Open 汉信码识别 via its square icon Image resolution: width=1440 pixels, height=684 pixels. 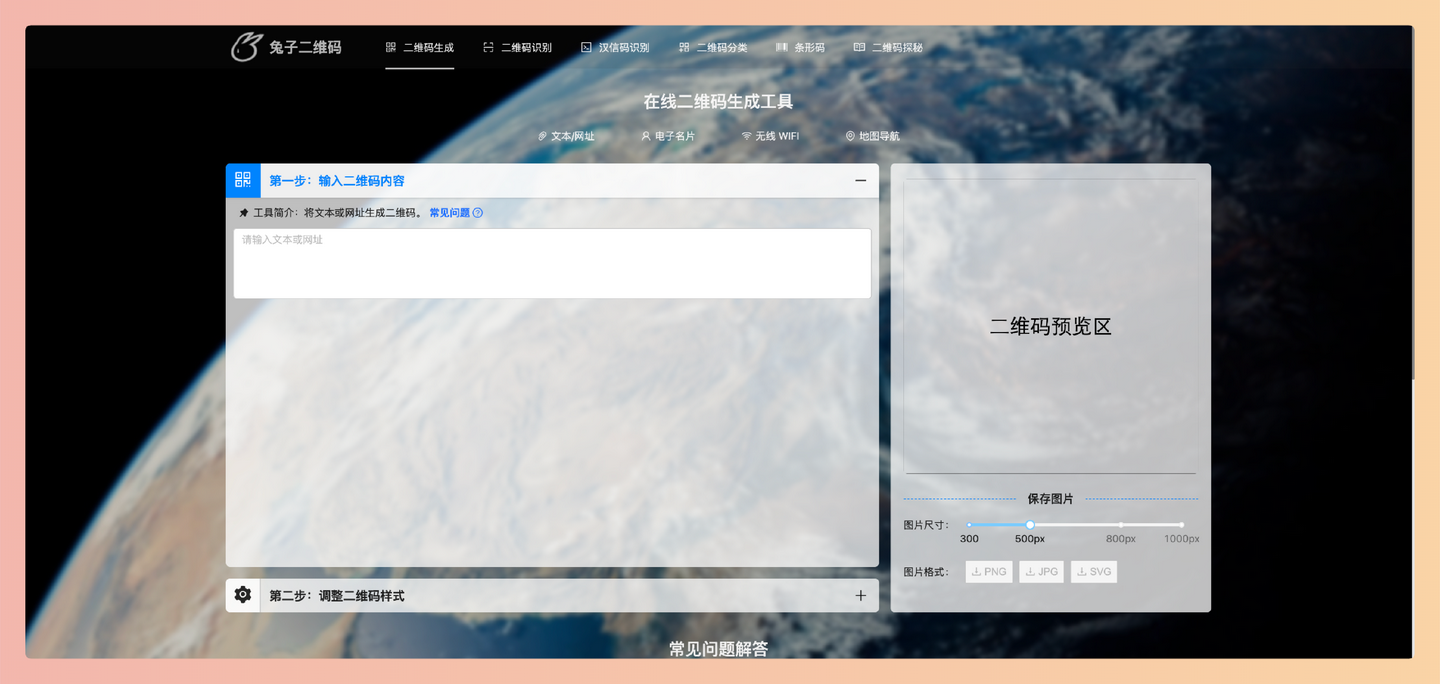[584, 46]
